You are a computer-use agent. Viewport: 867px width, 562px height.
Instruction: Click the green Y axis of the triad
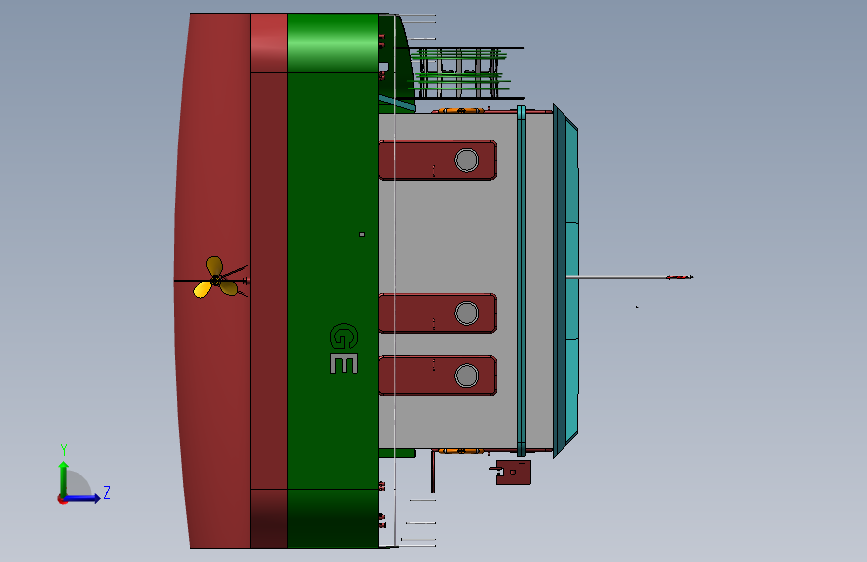pos(64,479)
